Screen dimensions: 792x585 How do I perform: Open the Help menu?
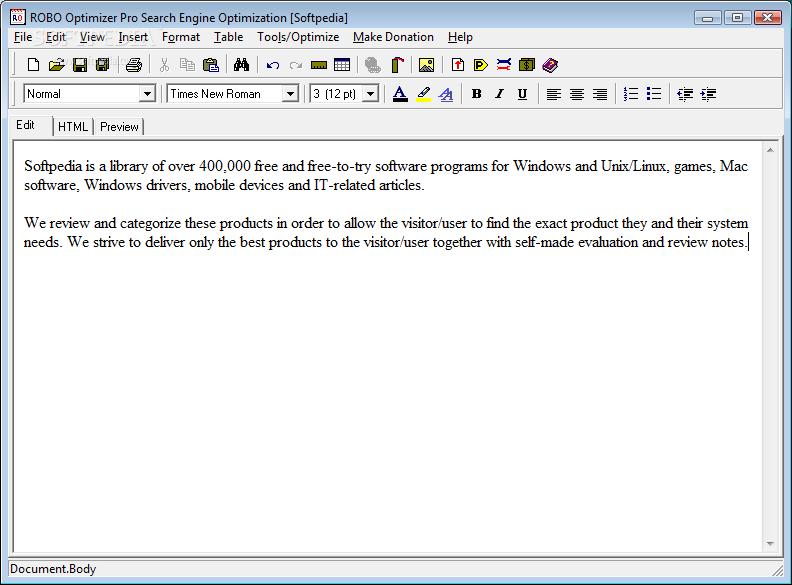460,37
